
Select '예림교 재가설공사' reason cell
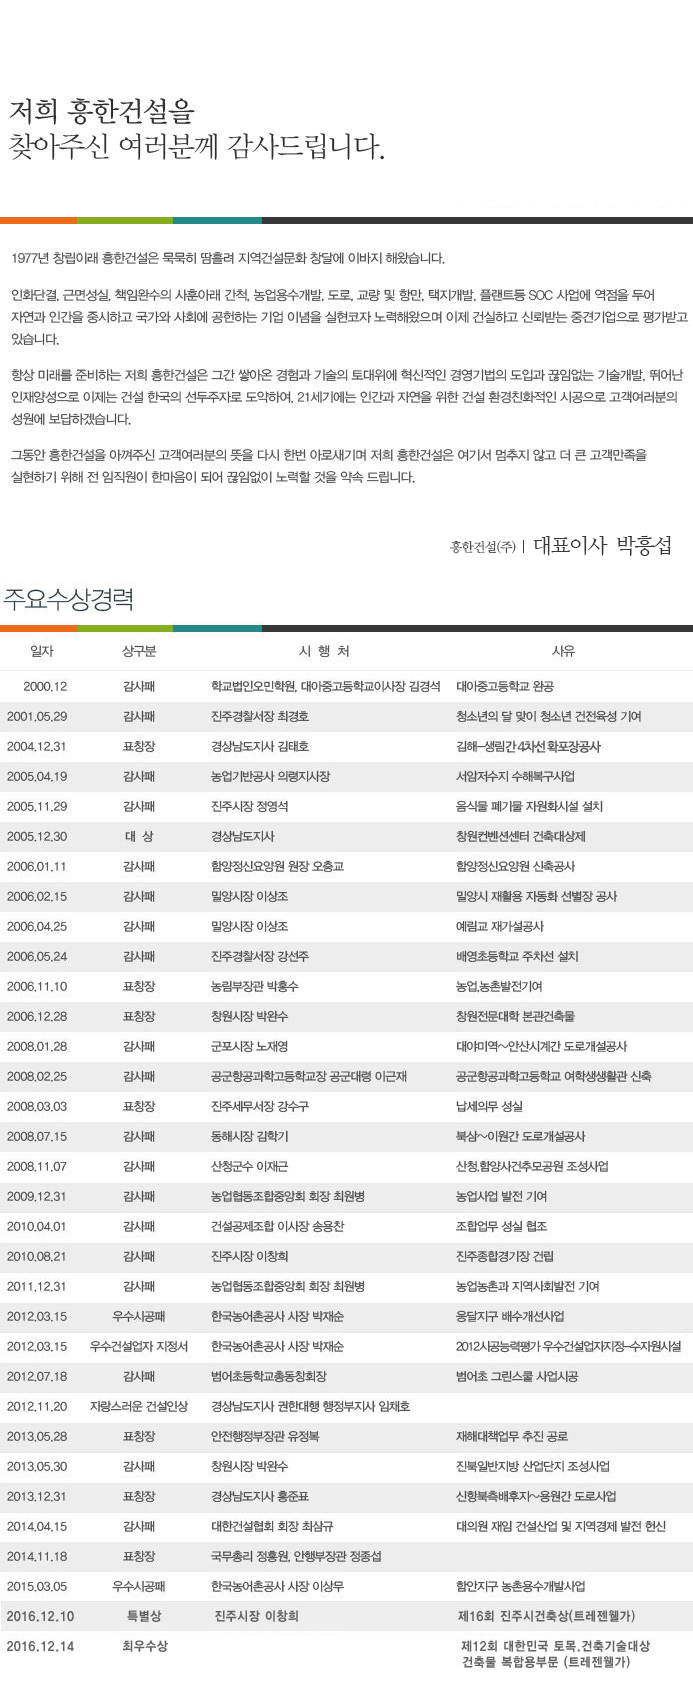500,926
